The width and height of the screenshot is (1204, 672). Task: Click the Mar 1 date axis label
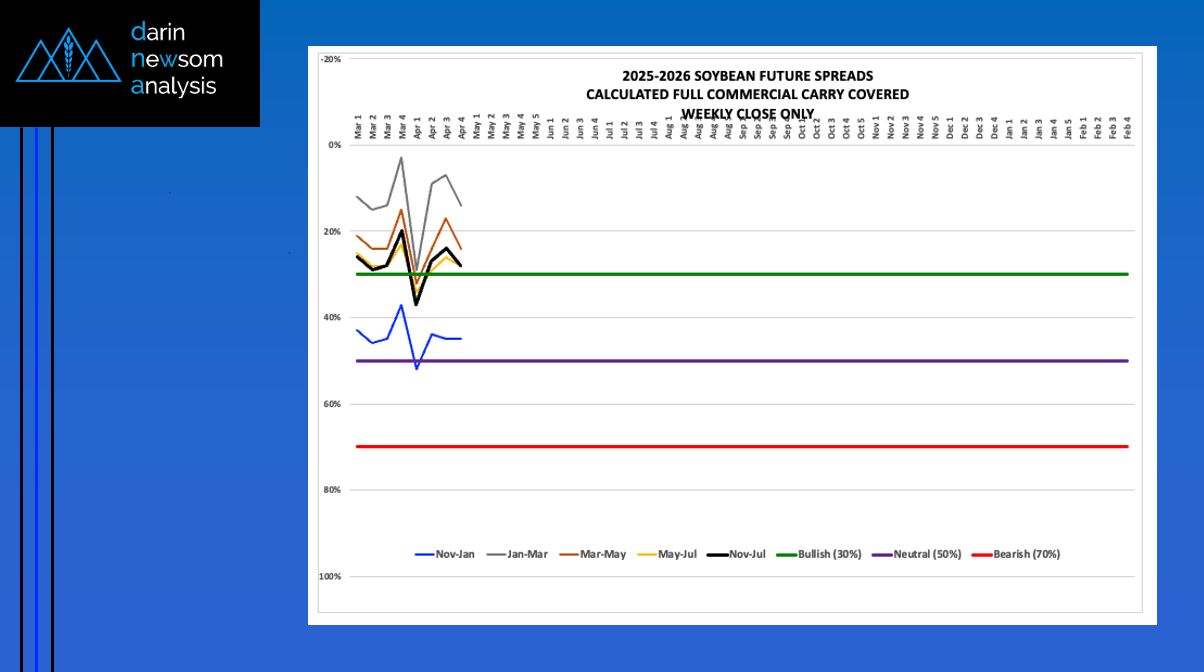point(359,126)
